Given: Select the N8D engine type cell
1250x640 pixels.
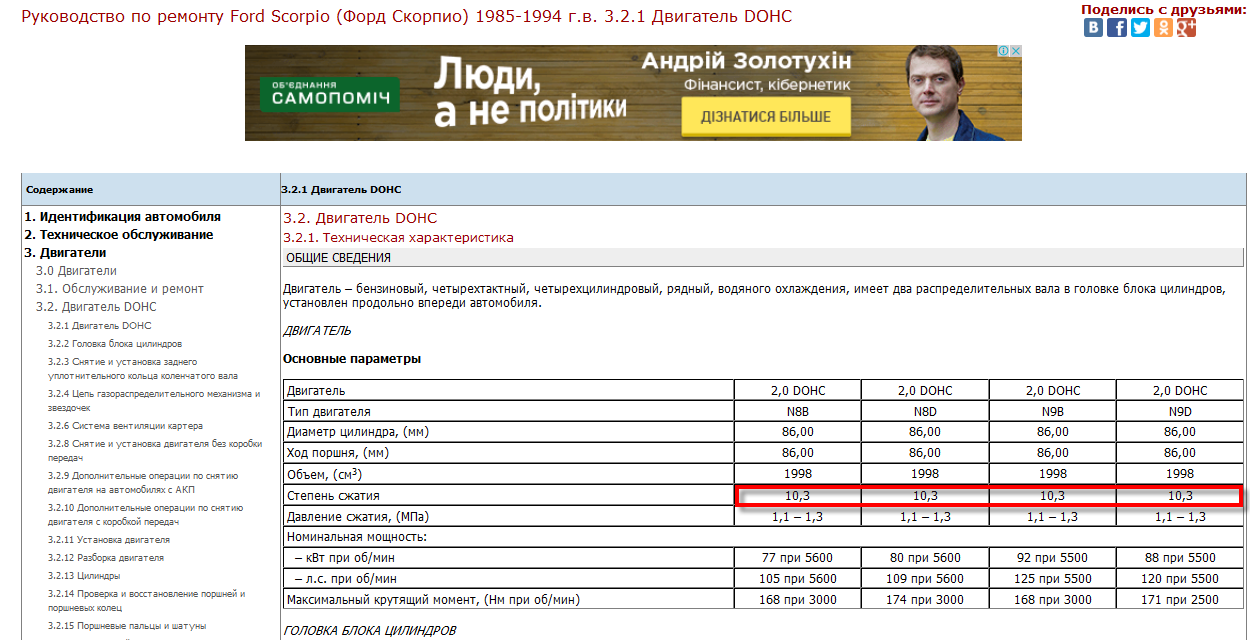Looking at the screenshot, I should tap(925, 411).
